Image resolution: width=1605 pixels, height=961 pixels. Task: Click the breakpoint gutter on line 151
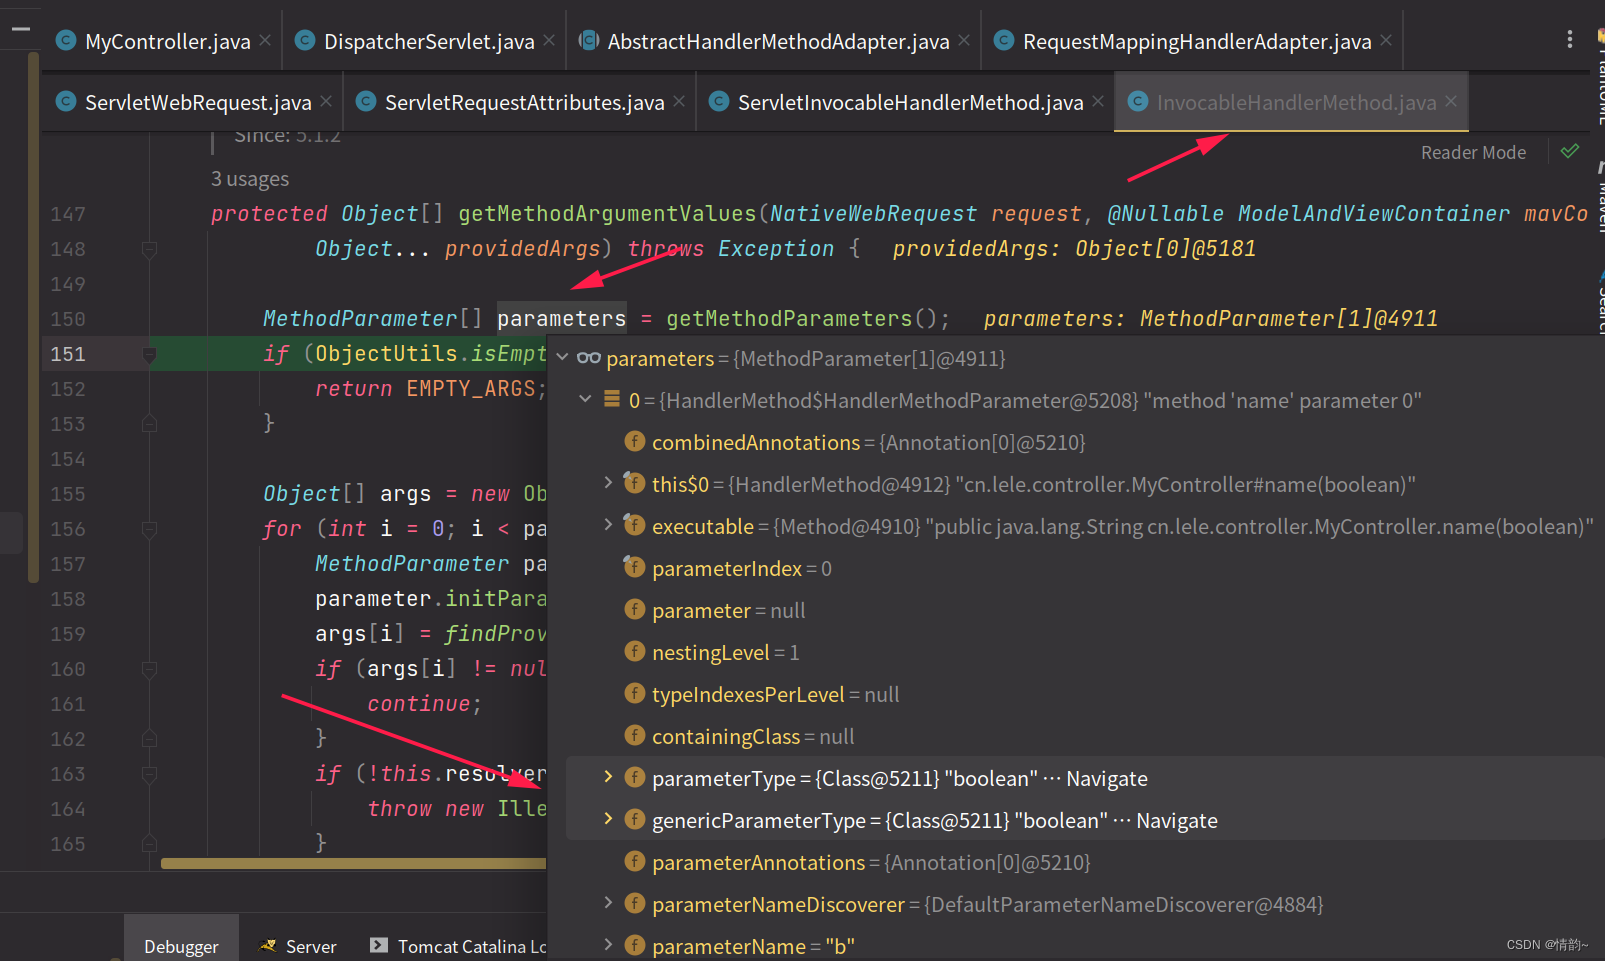point(149,354)
